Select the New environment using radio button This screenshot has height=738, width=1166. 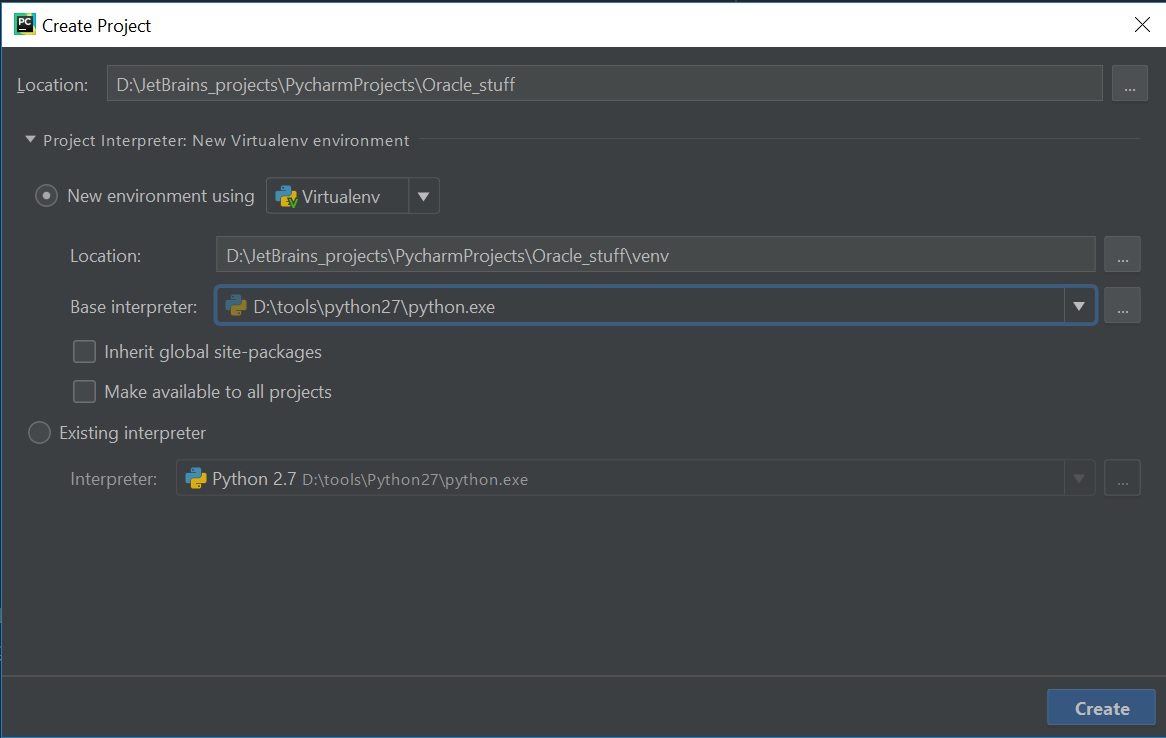pos(46,196)
